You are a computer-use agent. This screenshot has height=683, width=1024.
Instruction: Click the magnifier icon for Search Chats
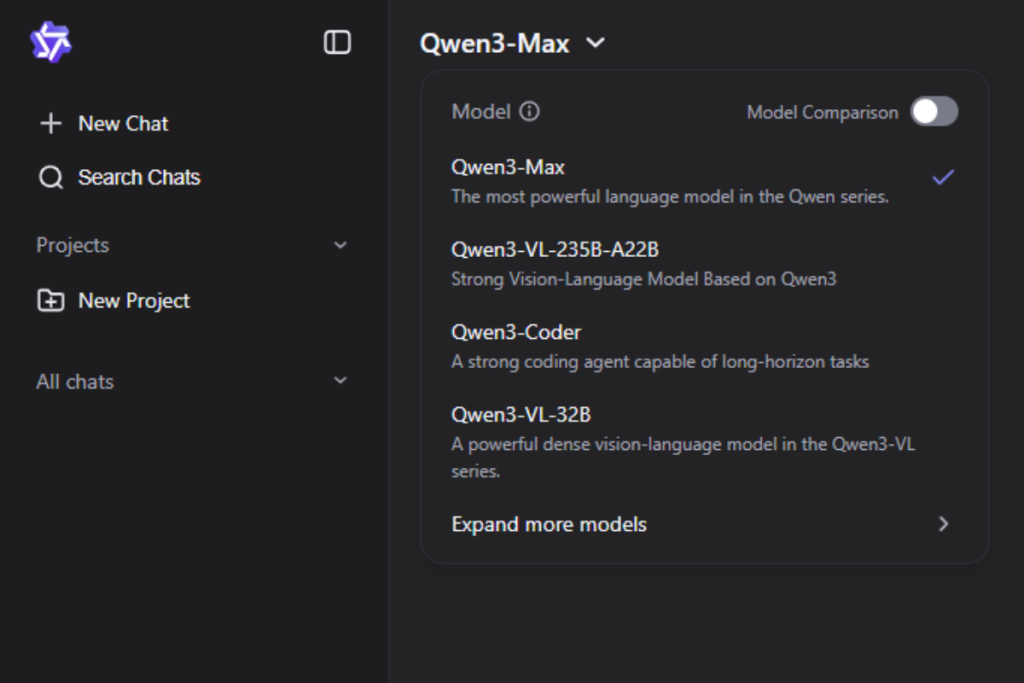50,177
